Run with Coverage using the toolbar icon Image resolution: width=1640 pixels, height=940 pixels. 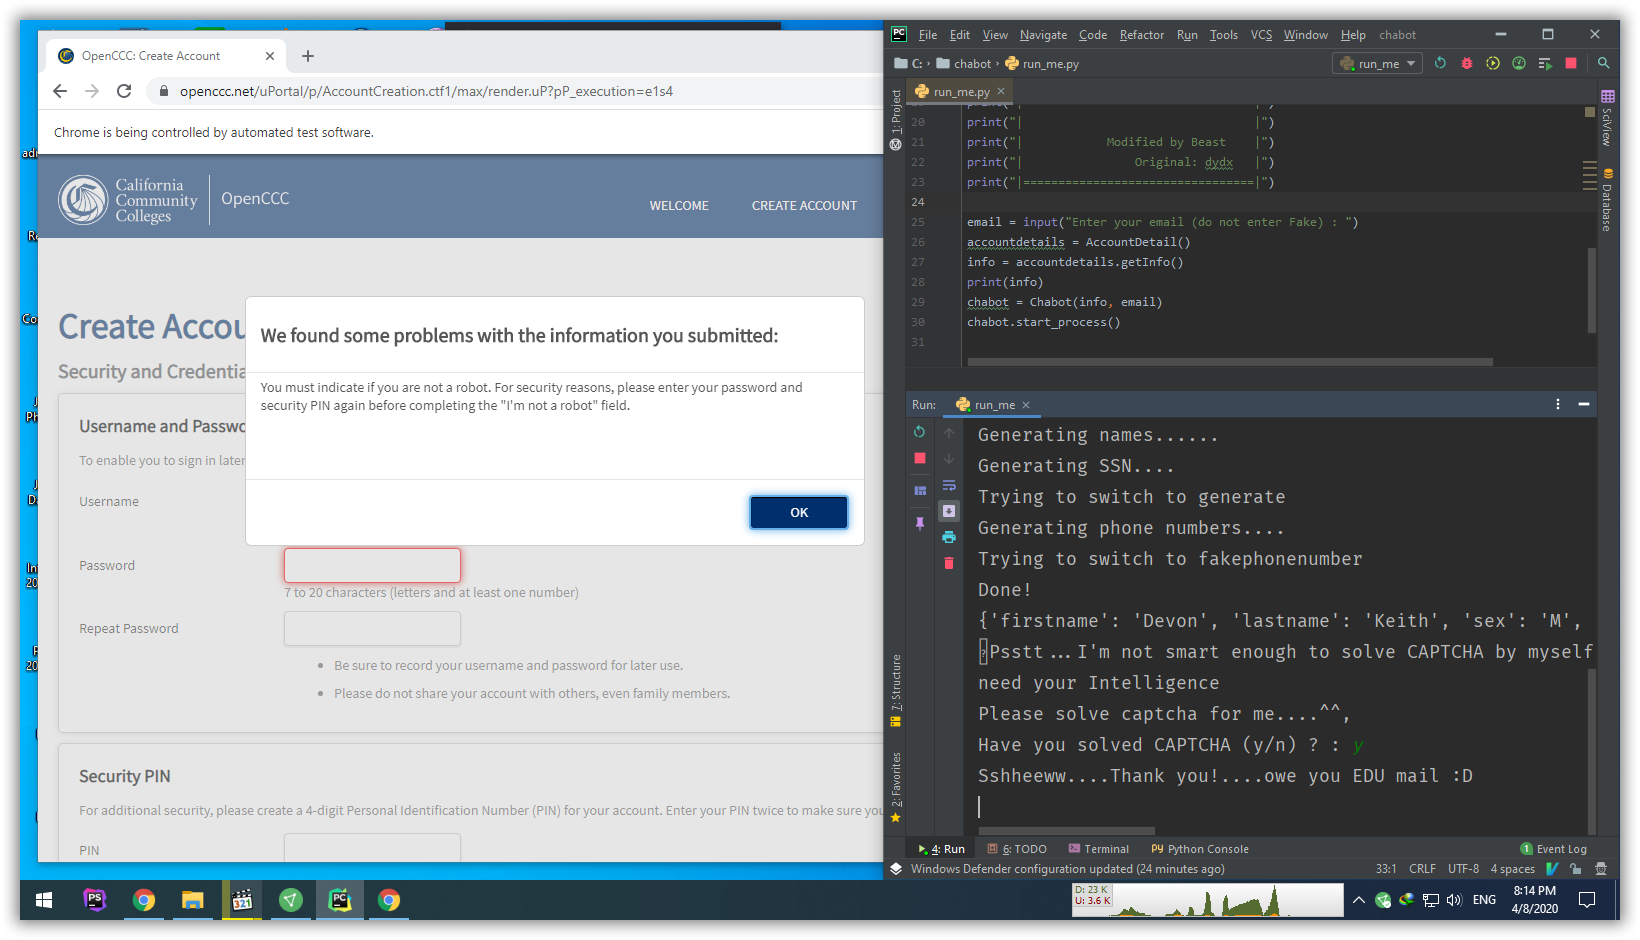click(1493, 63)
